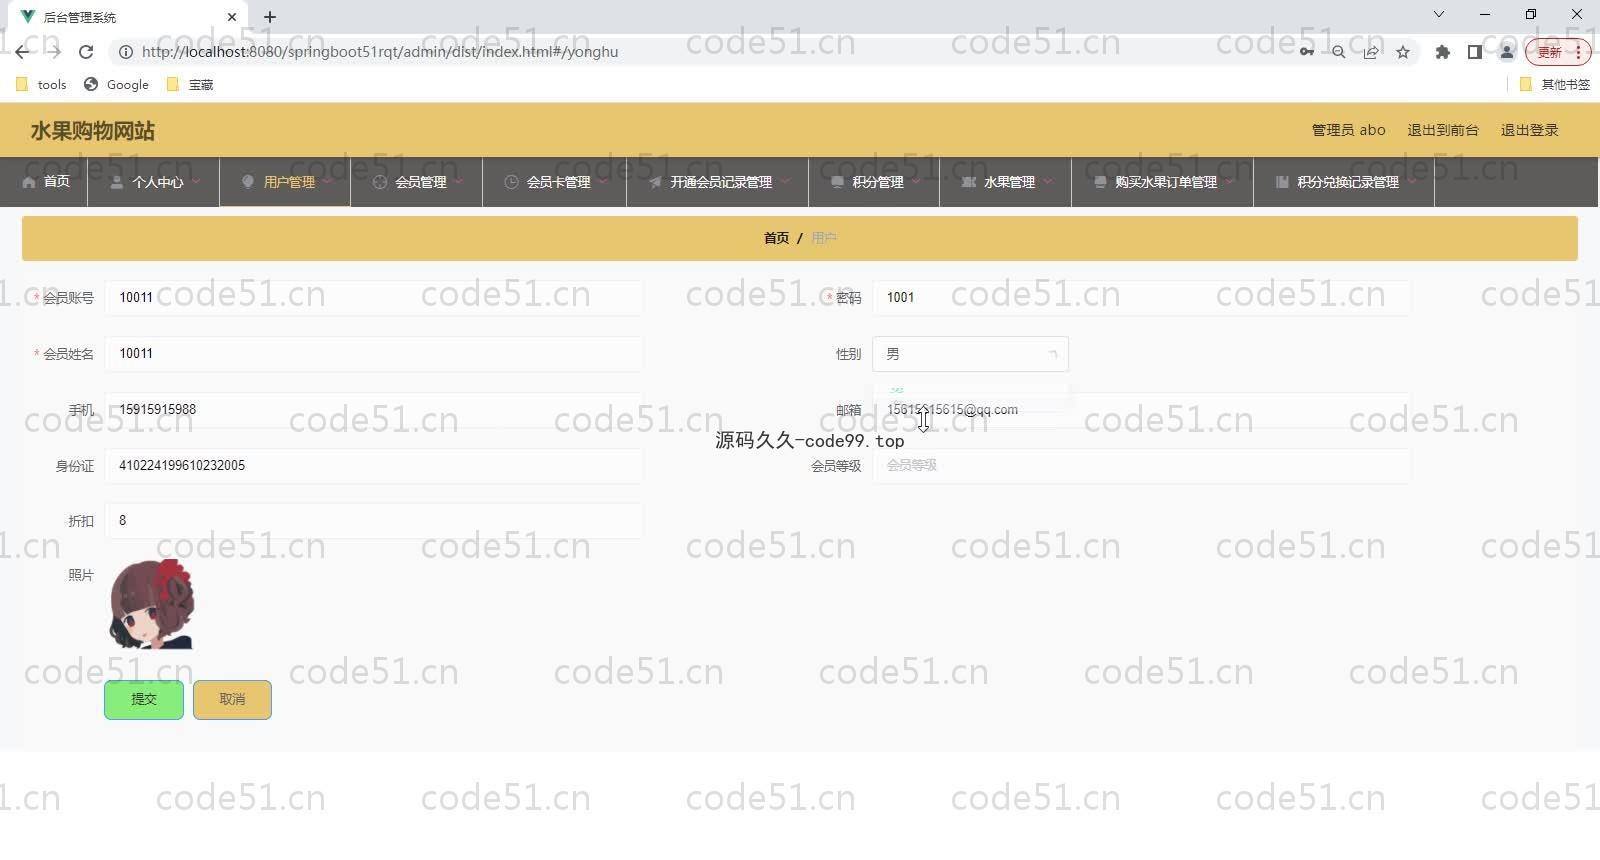Open the new tab plus button
This screenshot has width=1600, height=860.
point(270,17)
